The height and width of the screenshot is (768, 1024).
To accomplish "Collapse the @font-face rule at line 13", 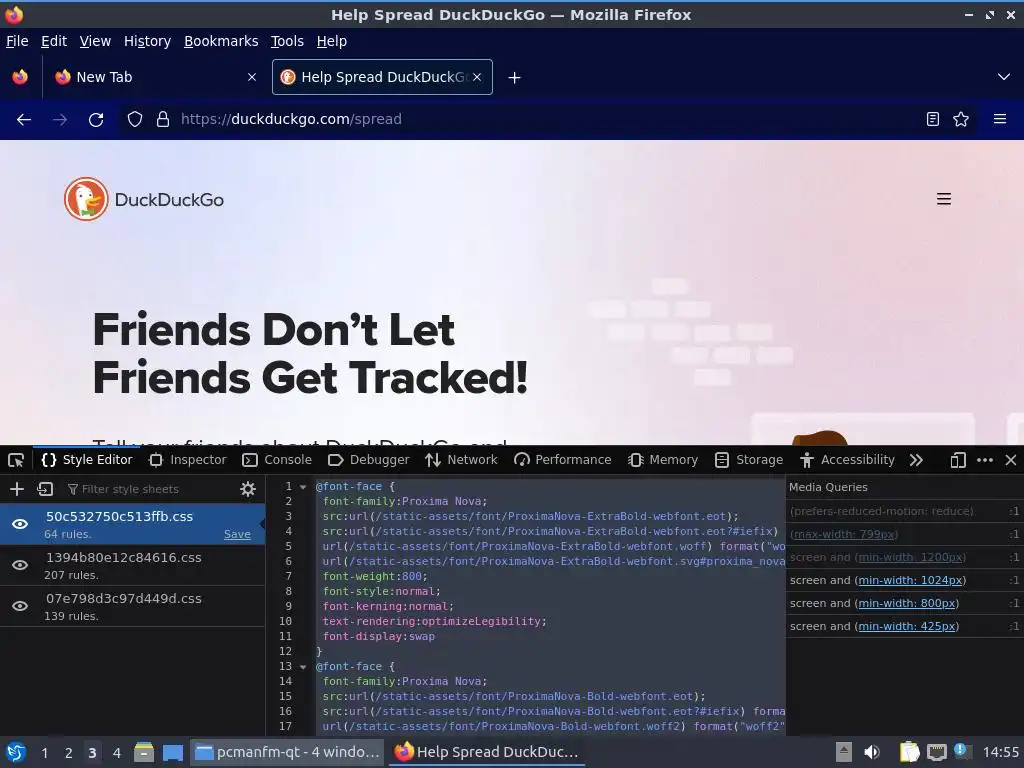I will point(303,667).
